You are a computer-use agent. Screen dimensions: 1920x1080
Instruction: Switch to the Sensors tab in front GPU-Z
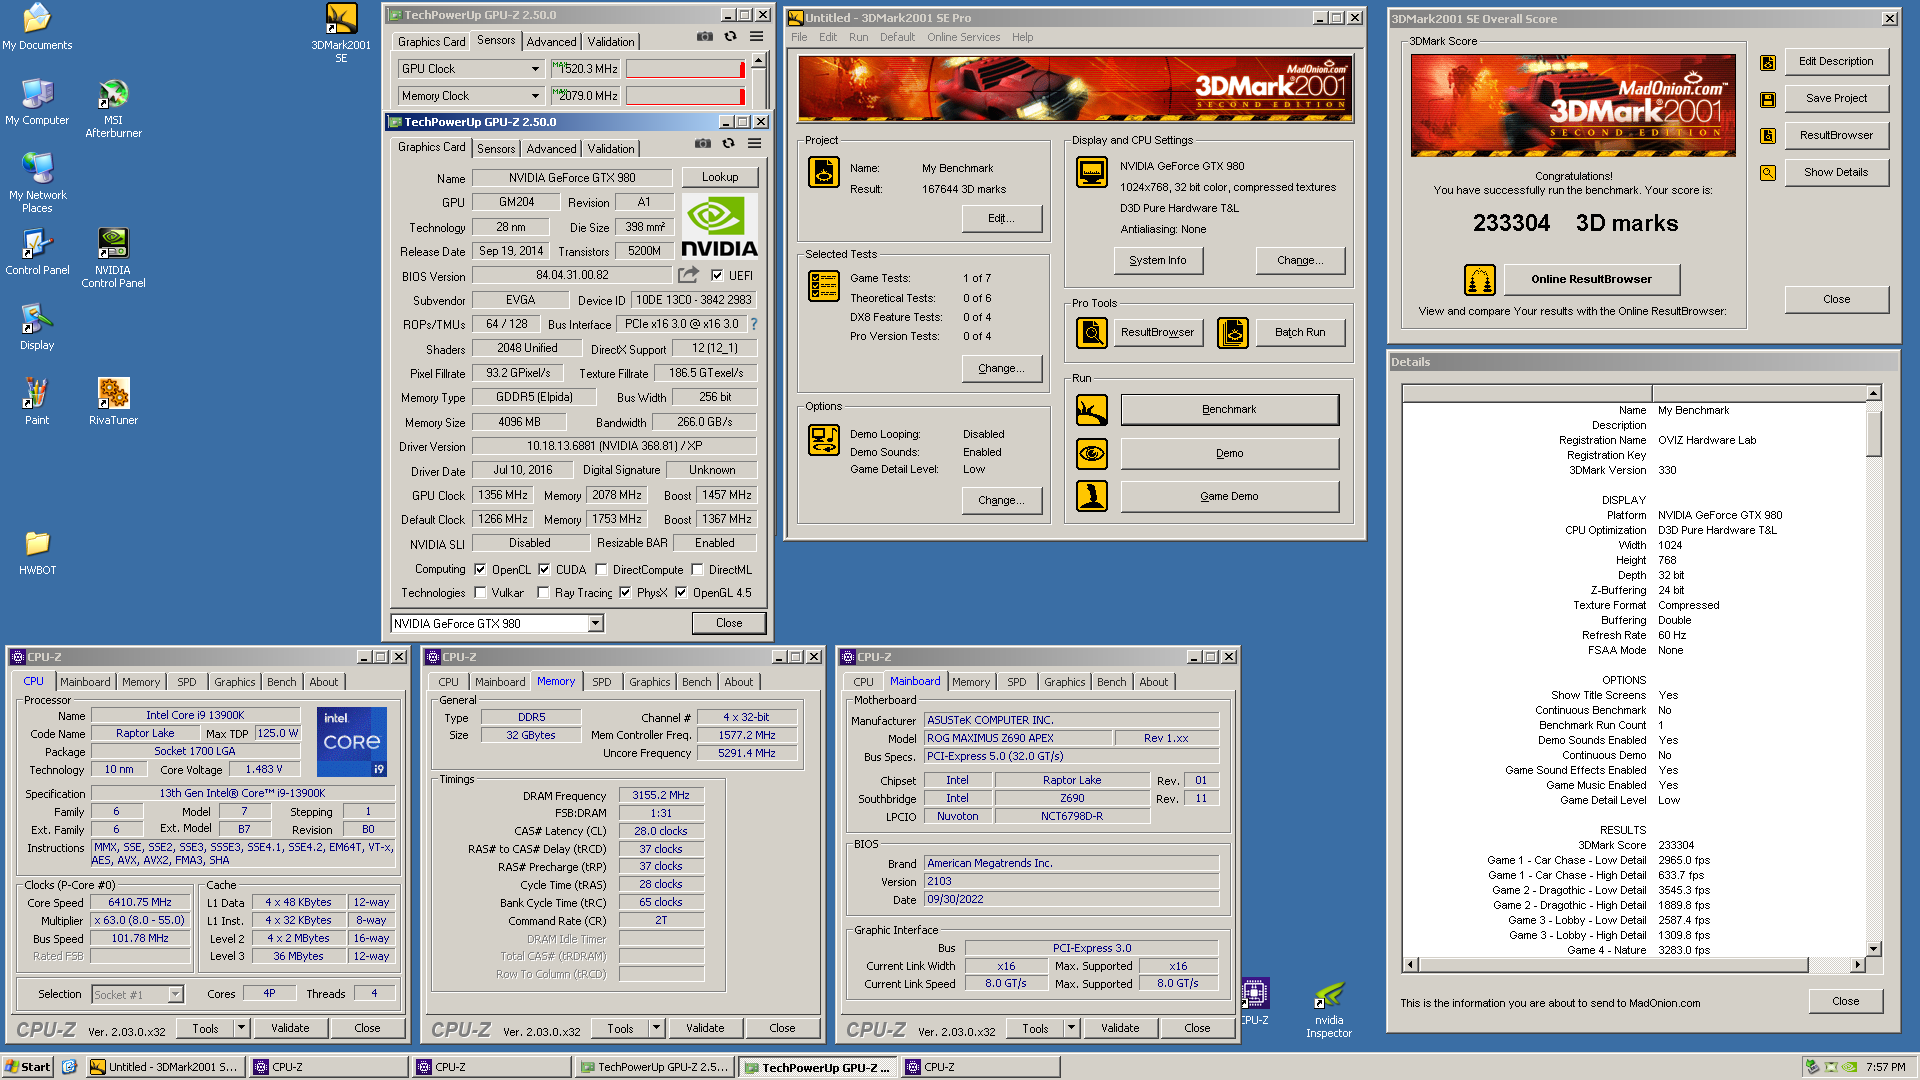[496, 149]
